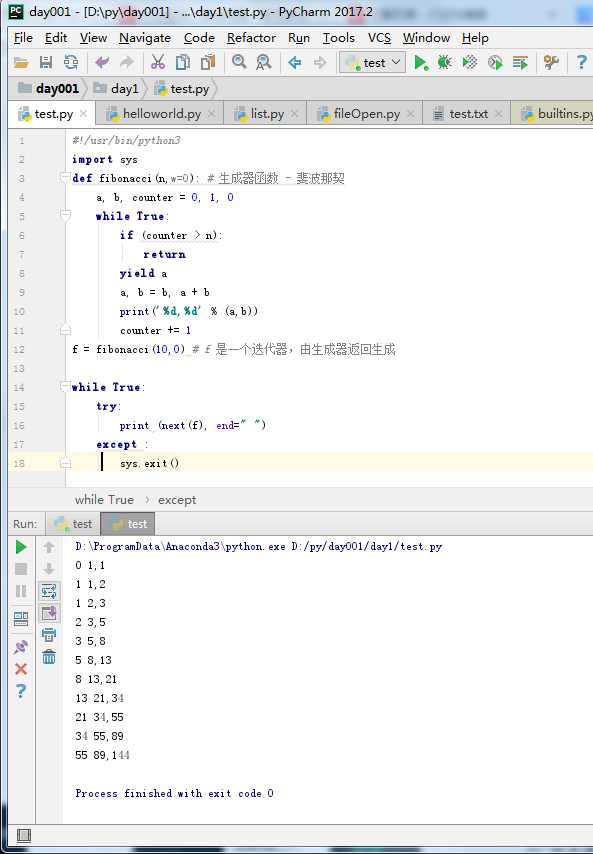This screenshot has height=854, width=593.
Task: Toggle the fold end marker at line 18
Action: [65, 463]
